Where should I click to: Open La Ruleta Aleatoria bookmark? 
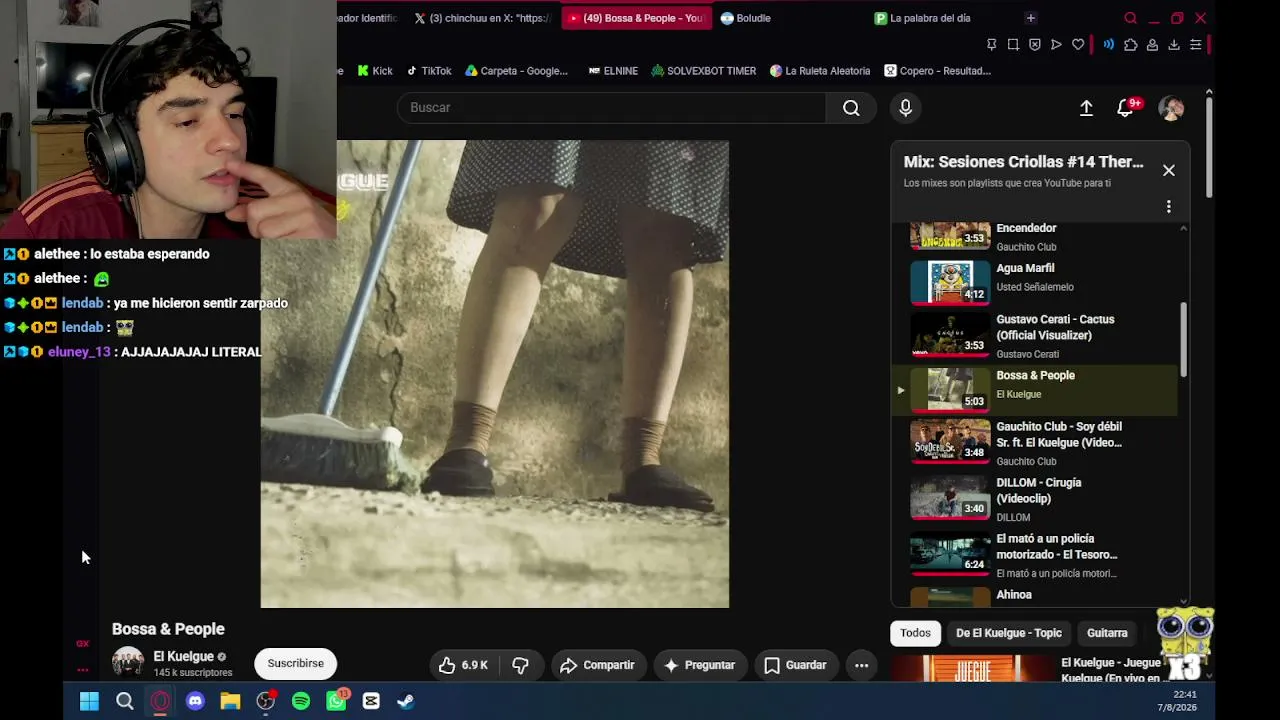[x=820, y=71]
